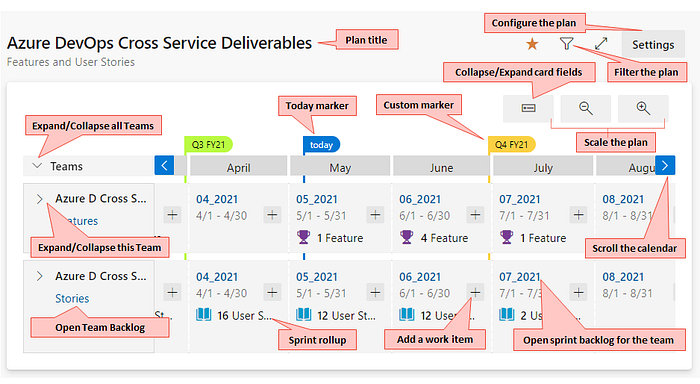Click plus before April in Stories row

click(172, 292)
